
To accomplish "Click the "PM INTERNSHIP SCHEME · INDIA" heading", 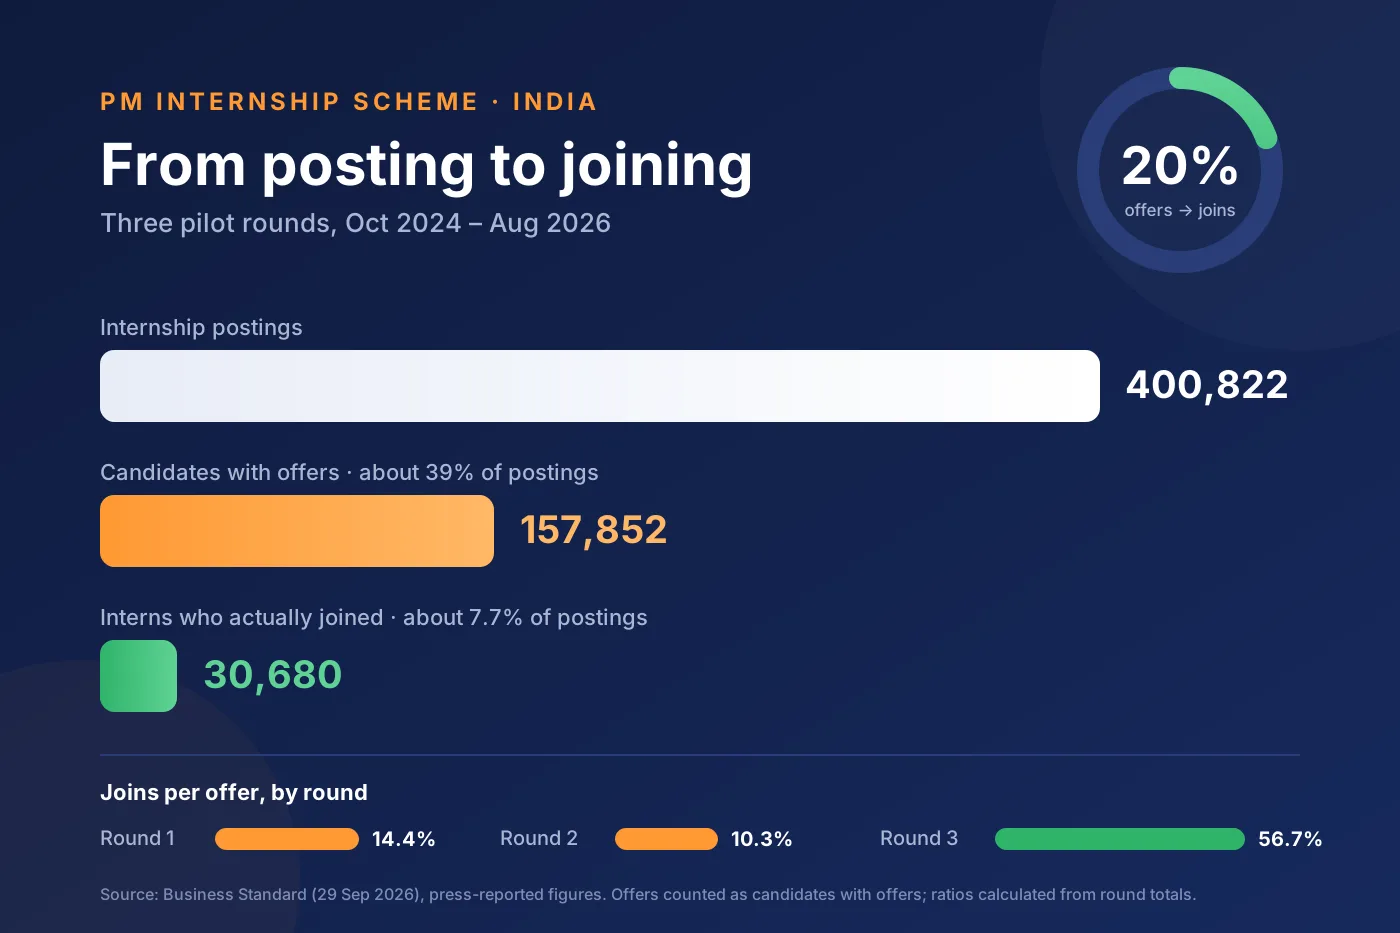I will (x=348, y=102).
